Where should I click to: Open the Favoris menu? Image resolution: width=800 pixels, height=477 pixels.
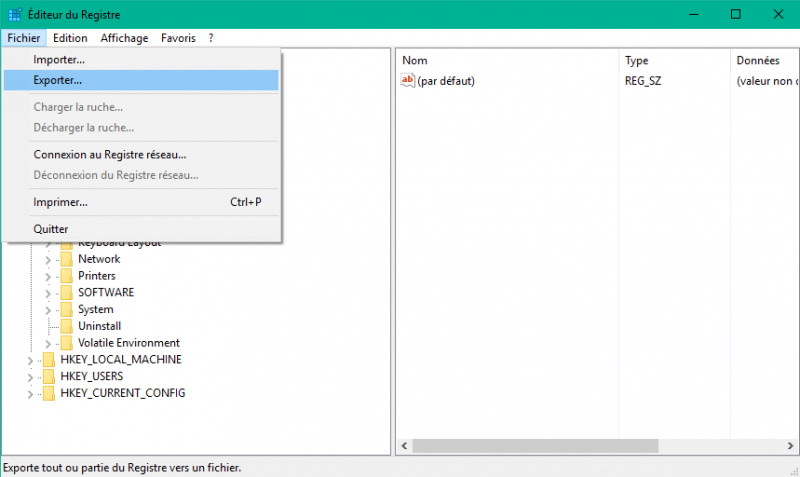(x=178, y=38)
